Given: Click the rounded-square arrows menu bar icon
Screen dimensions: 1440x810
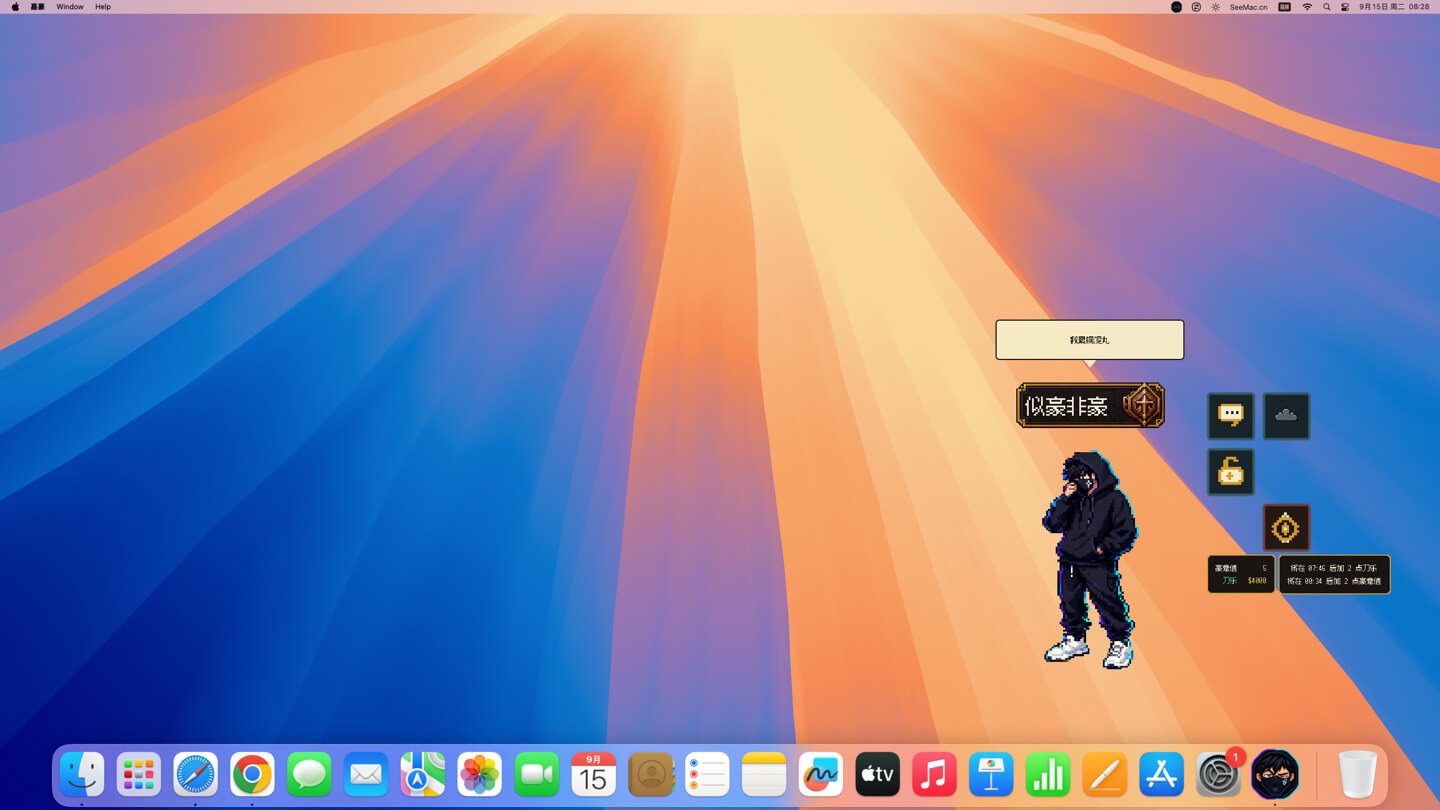Looking at the screenshot, I should (1196, 7).
